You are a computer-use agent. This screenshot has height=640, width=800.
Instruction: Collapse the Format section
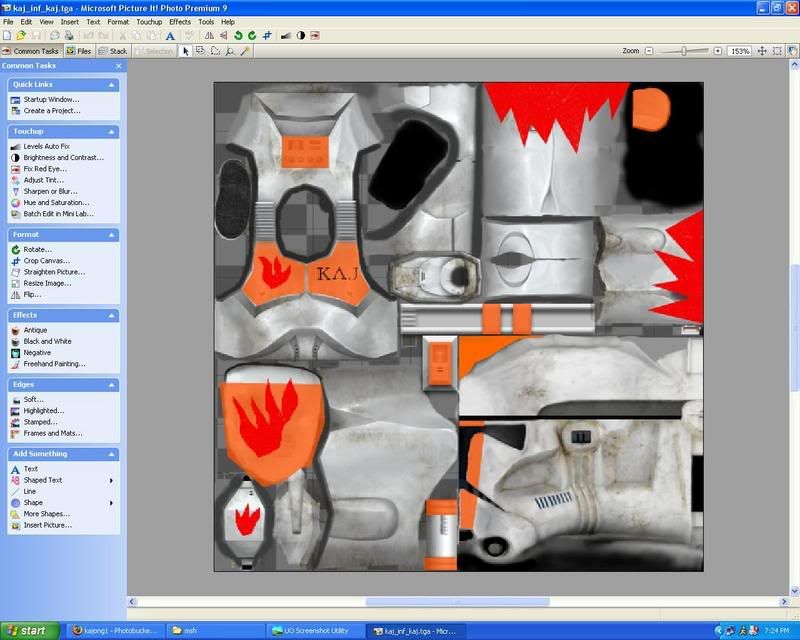111,235
